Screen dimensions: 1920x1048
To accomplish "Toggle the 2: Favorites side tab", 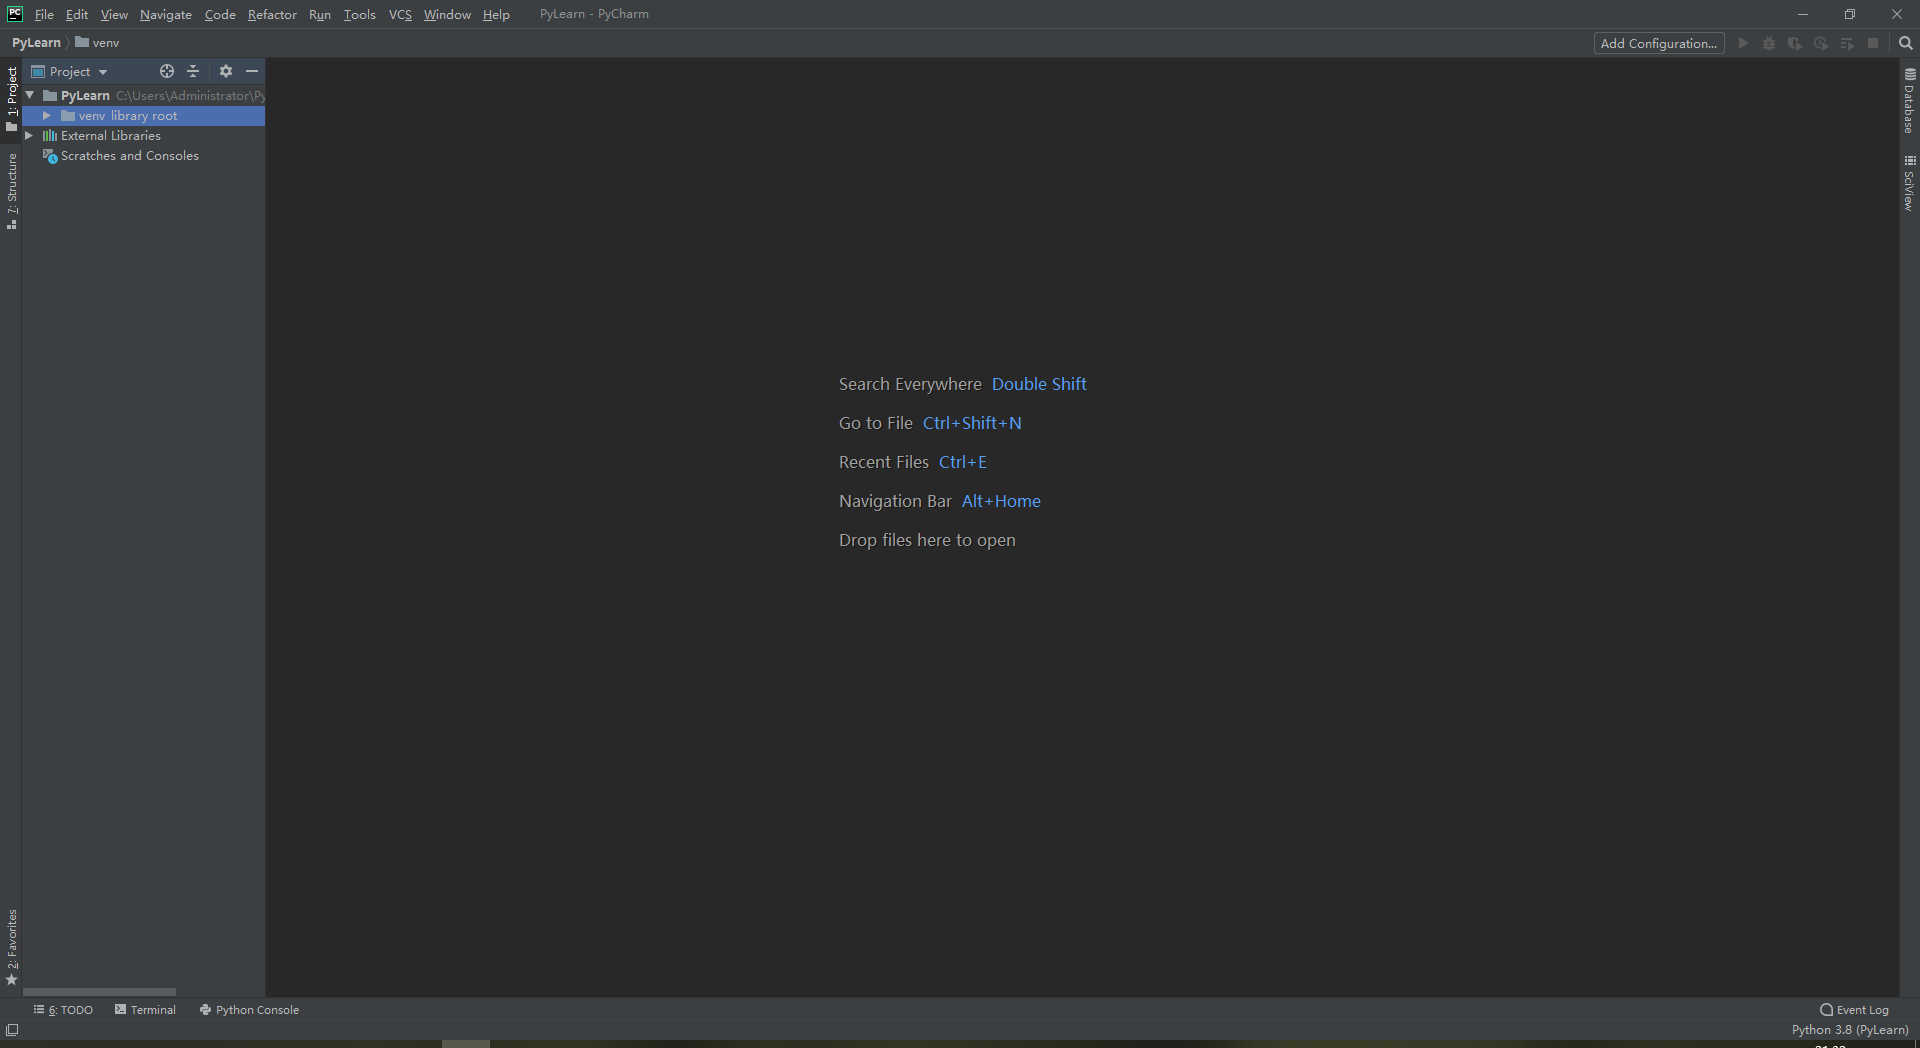I will point(11,948).
